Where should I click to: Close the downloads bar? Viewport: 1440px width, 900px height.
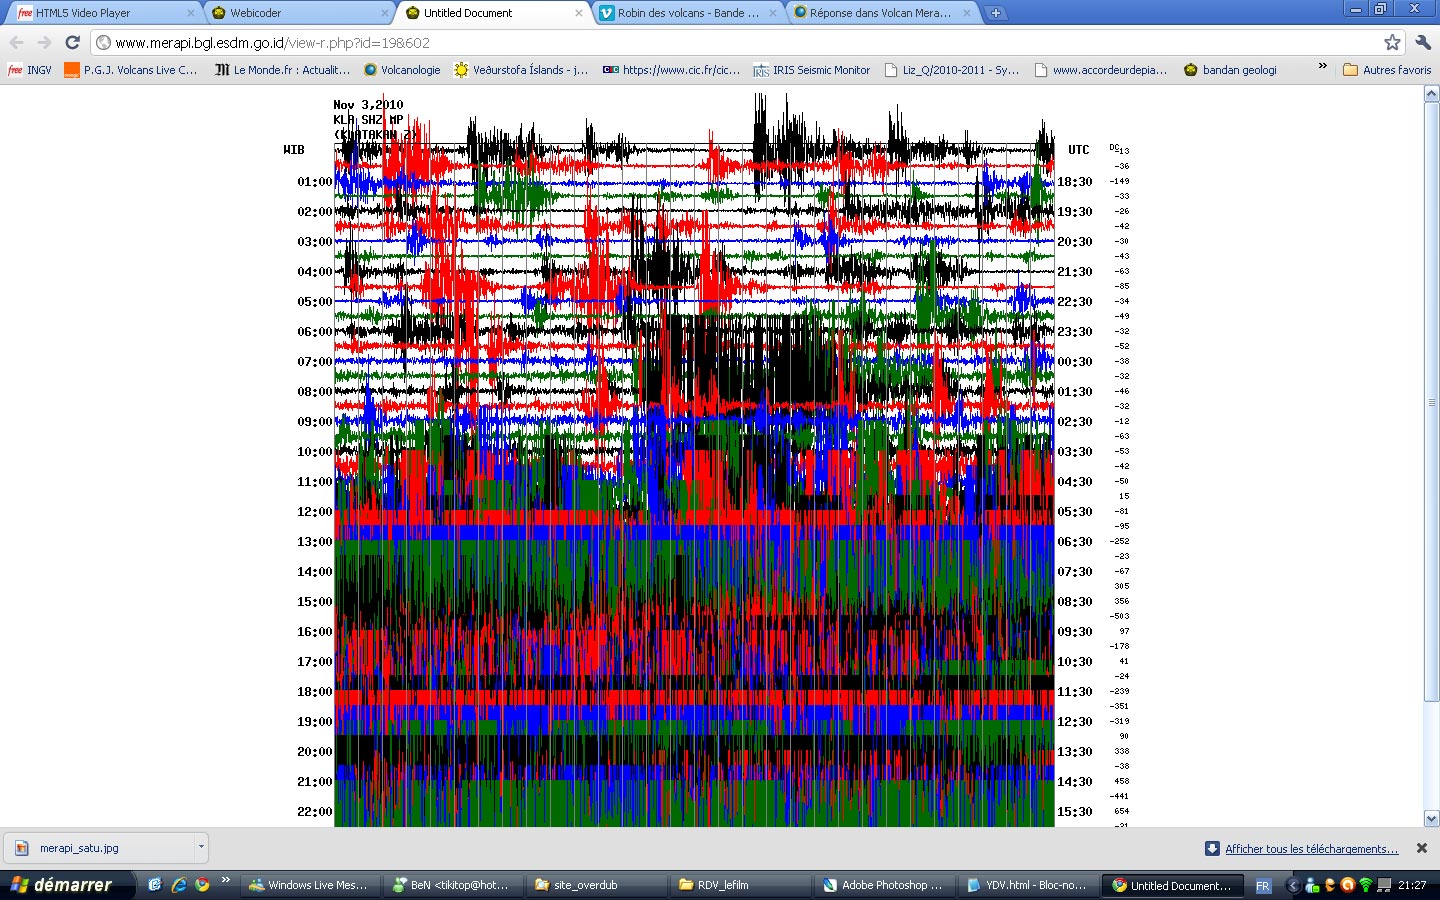(1422, 848)
